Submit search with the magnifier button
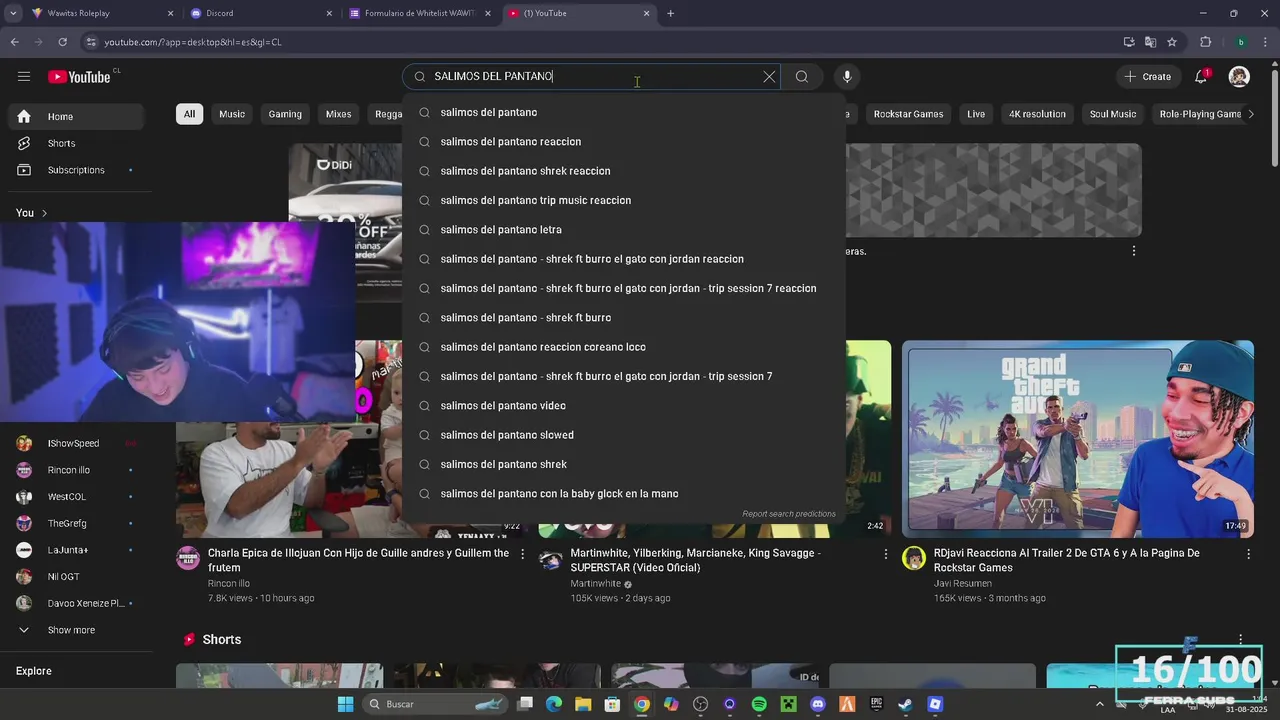This screenshot has width=1280, height=720. point(802,77)
